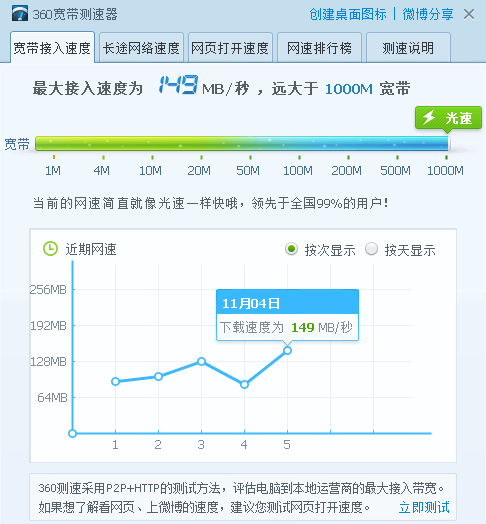Click the 光速 lightning badge
The image size is (486, 524).
(x=448, y=118)
